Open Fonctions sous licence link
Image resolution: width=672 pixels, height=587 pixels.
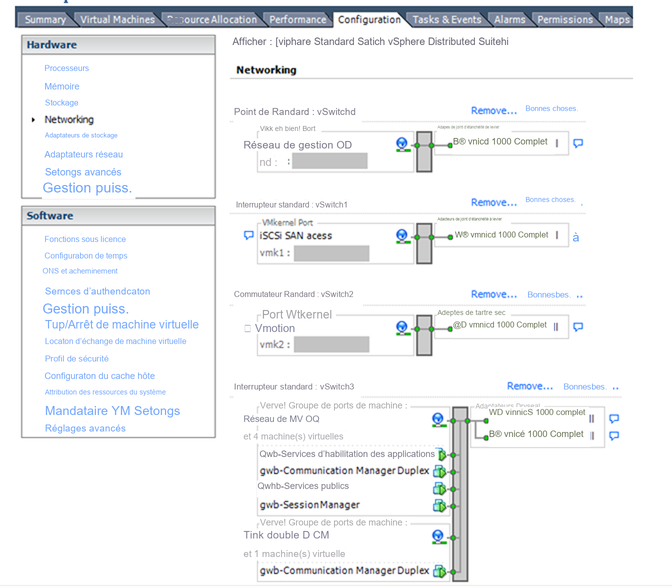[85, 239]
